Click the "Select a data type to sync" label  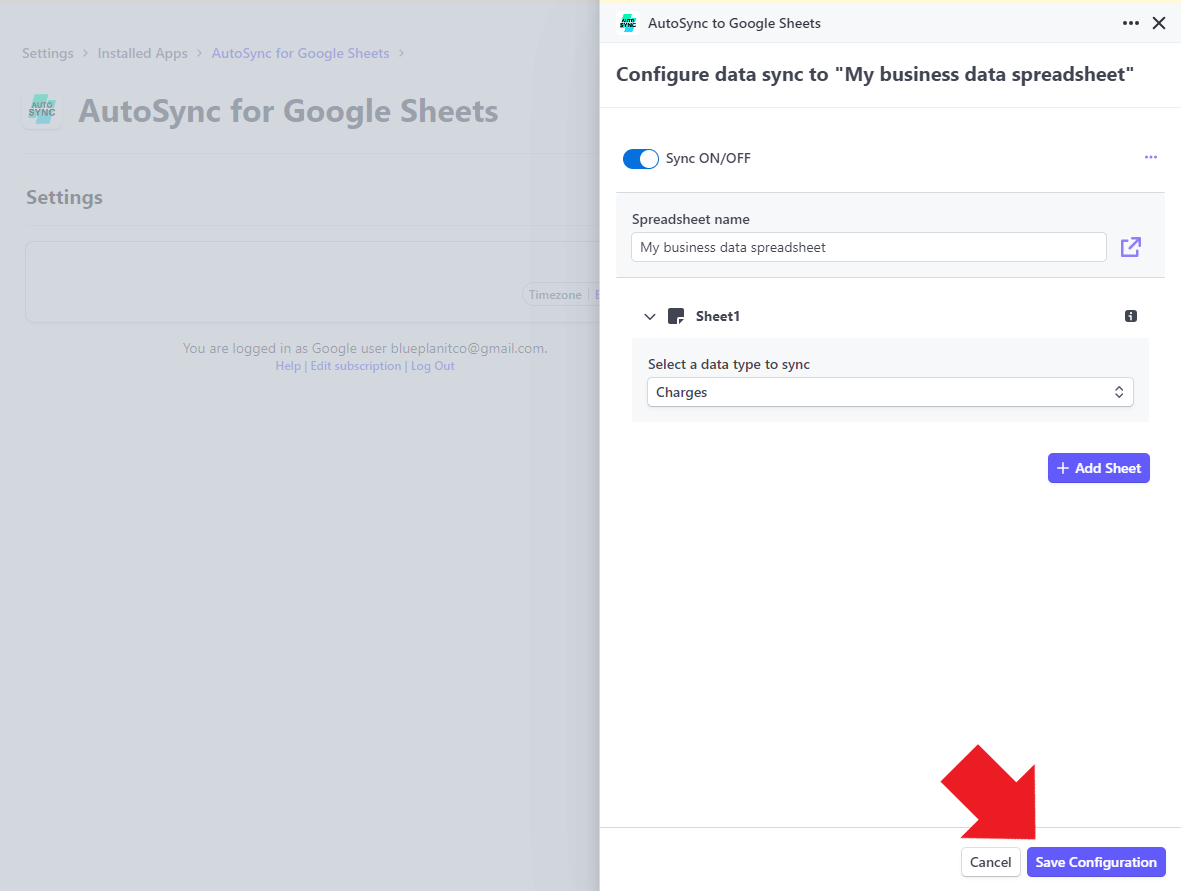point(728,365)
